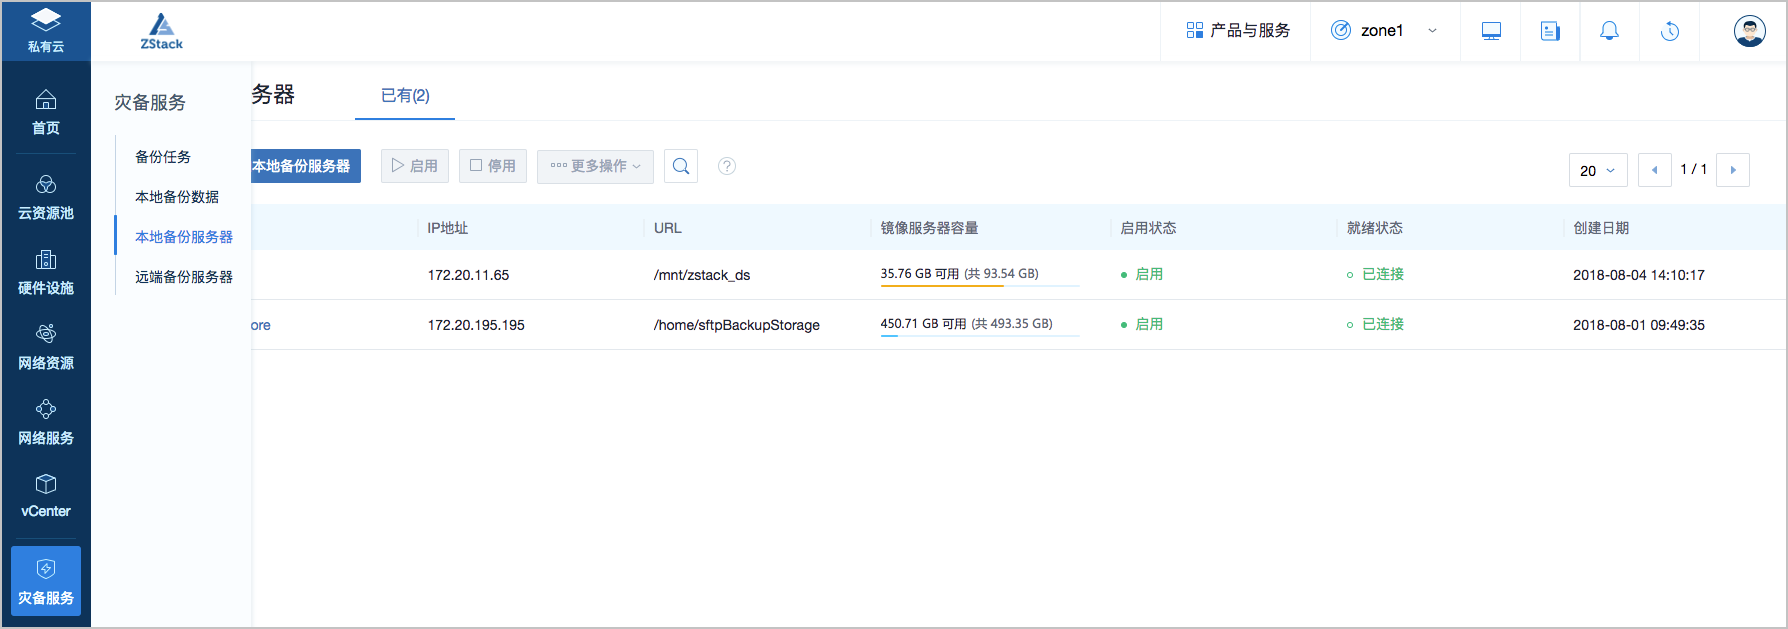Viewport: 1788px width, 629px height.
Task: Click IP address 172.20.195.195
Action: pyautogui.click(x=476, y=325)
